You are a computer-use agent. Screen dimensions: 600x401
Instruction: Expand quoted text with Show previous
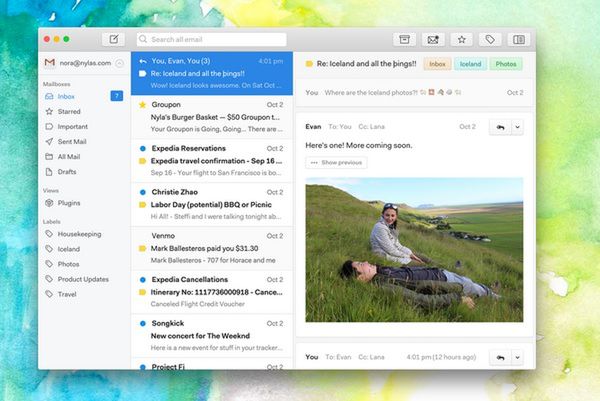coord(336,163)
